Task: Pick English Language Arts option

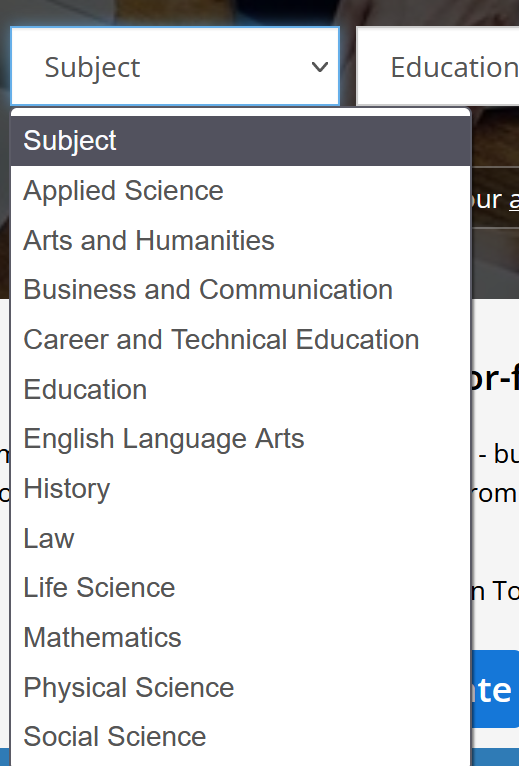Action: coord(240,439)
